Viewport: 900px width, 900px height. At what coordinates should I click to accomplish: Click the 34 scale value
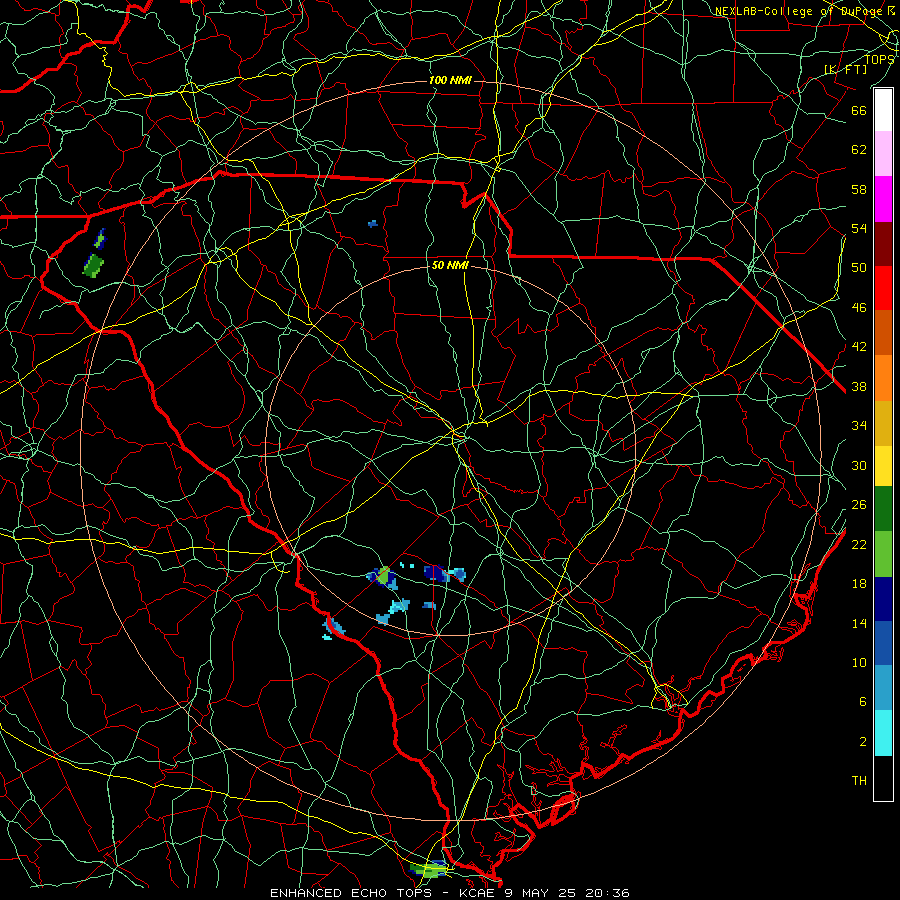pos(859,426)
